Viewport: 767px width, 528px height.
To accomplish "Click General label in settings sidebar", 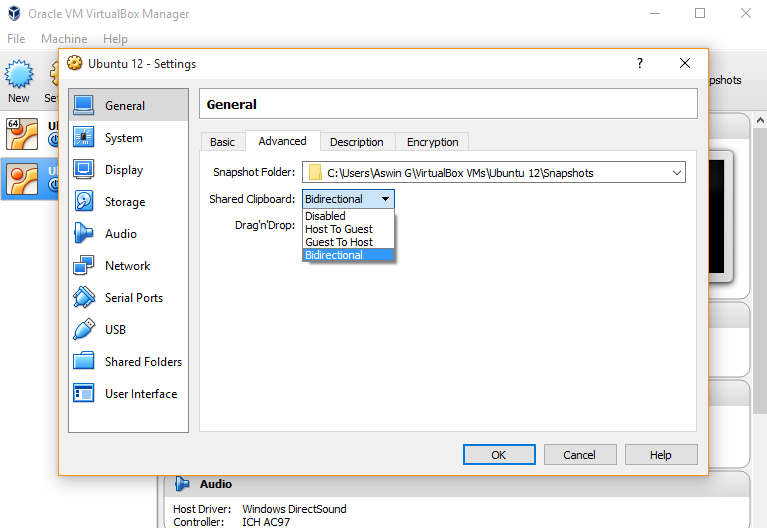I will 125,106.
